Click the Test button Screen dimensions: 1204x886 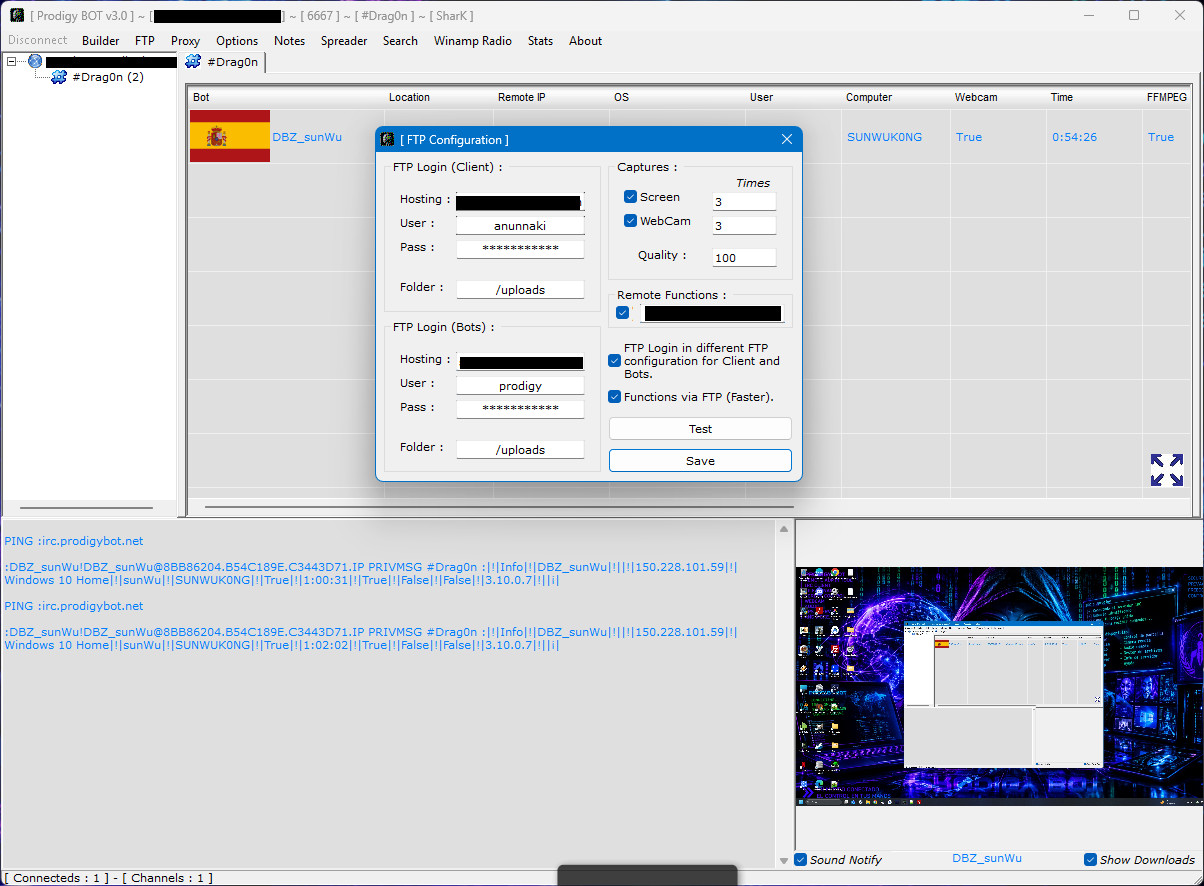point(700,429)
